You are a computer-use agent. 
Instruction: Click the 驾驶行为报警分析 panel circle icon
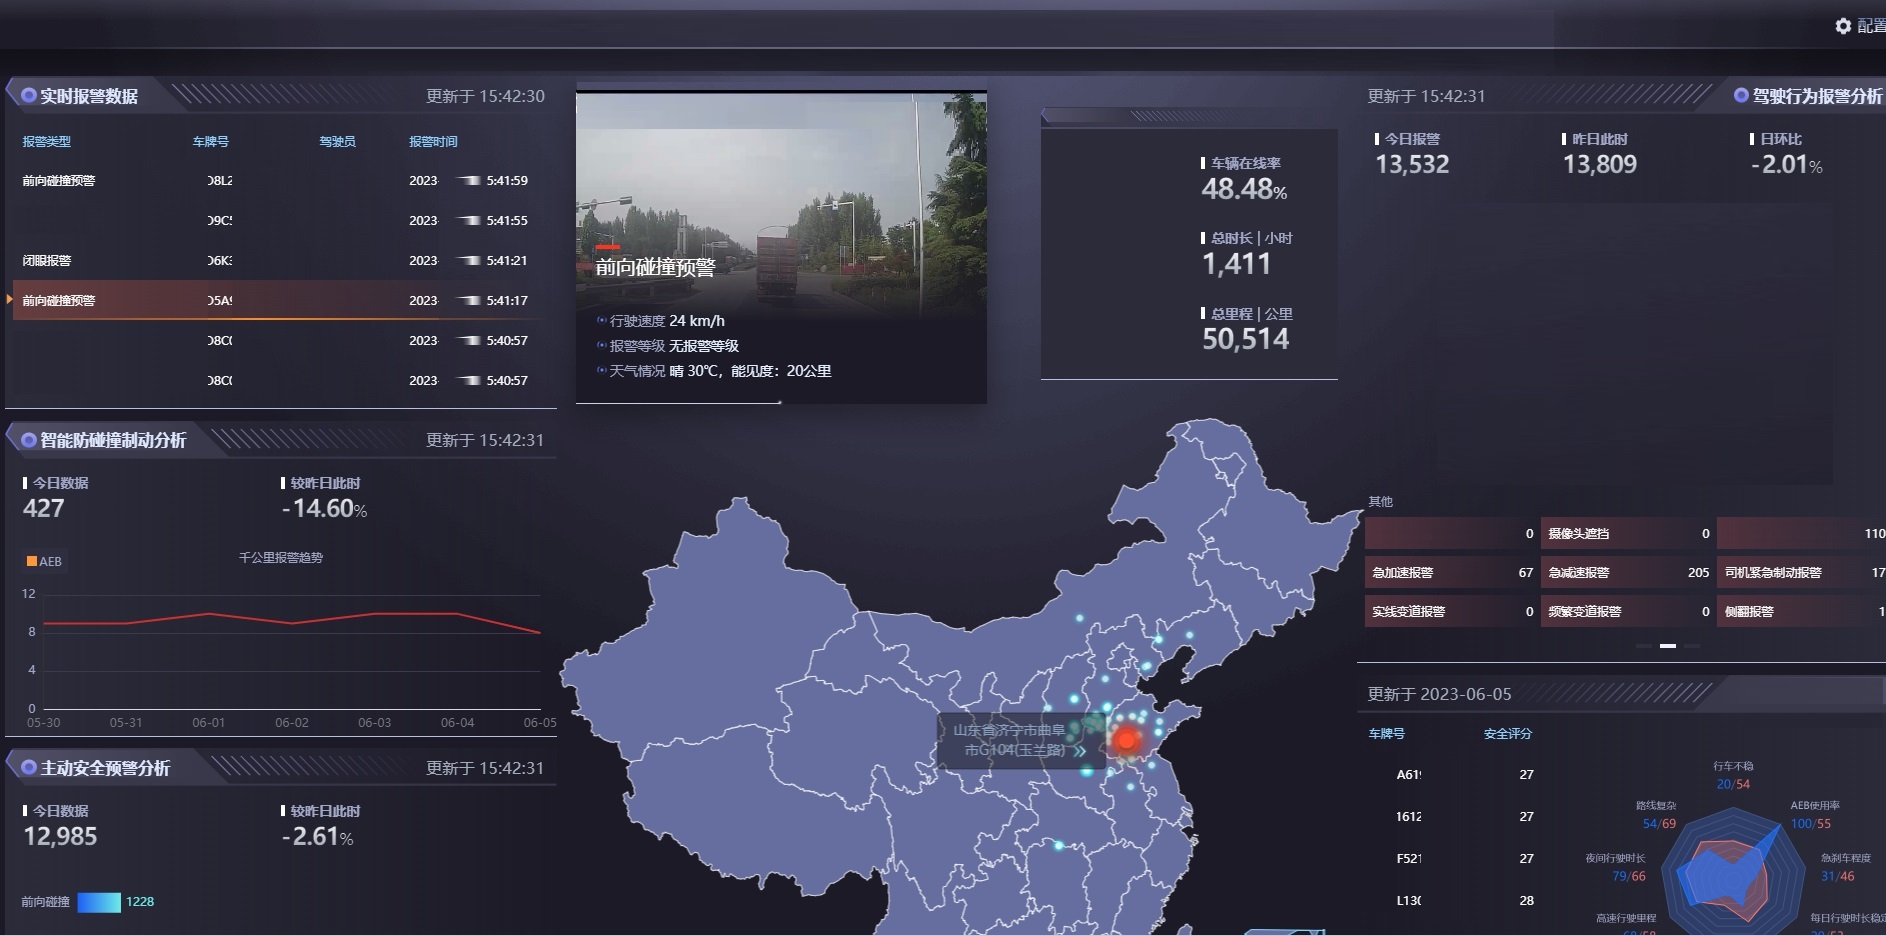pyautogui.click(x=1741, y=96)
